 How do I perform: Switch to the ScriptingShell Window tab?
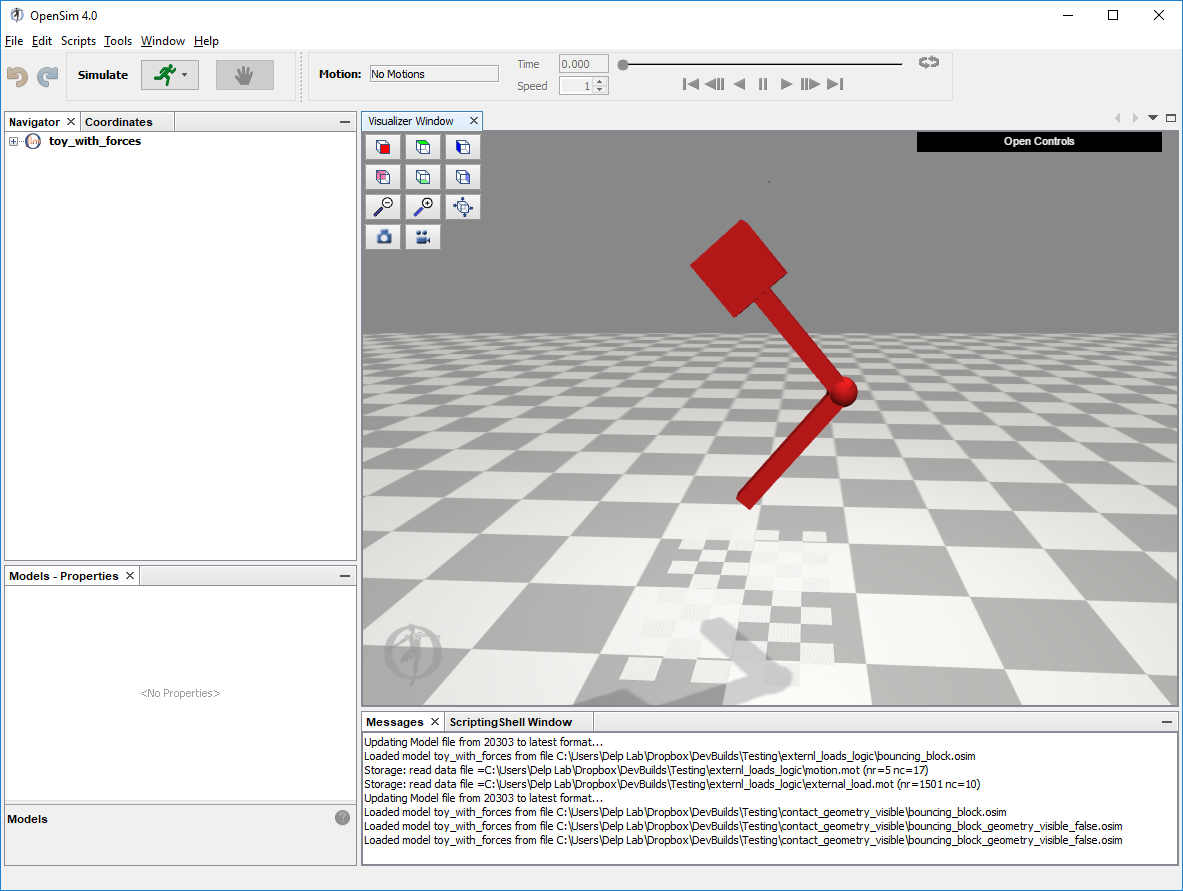(510, 721)
